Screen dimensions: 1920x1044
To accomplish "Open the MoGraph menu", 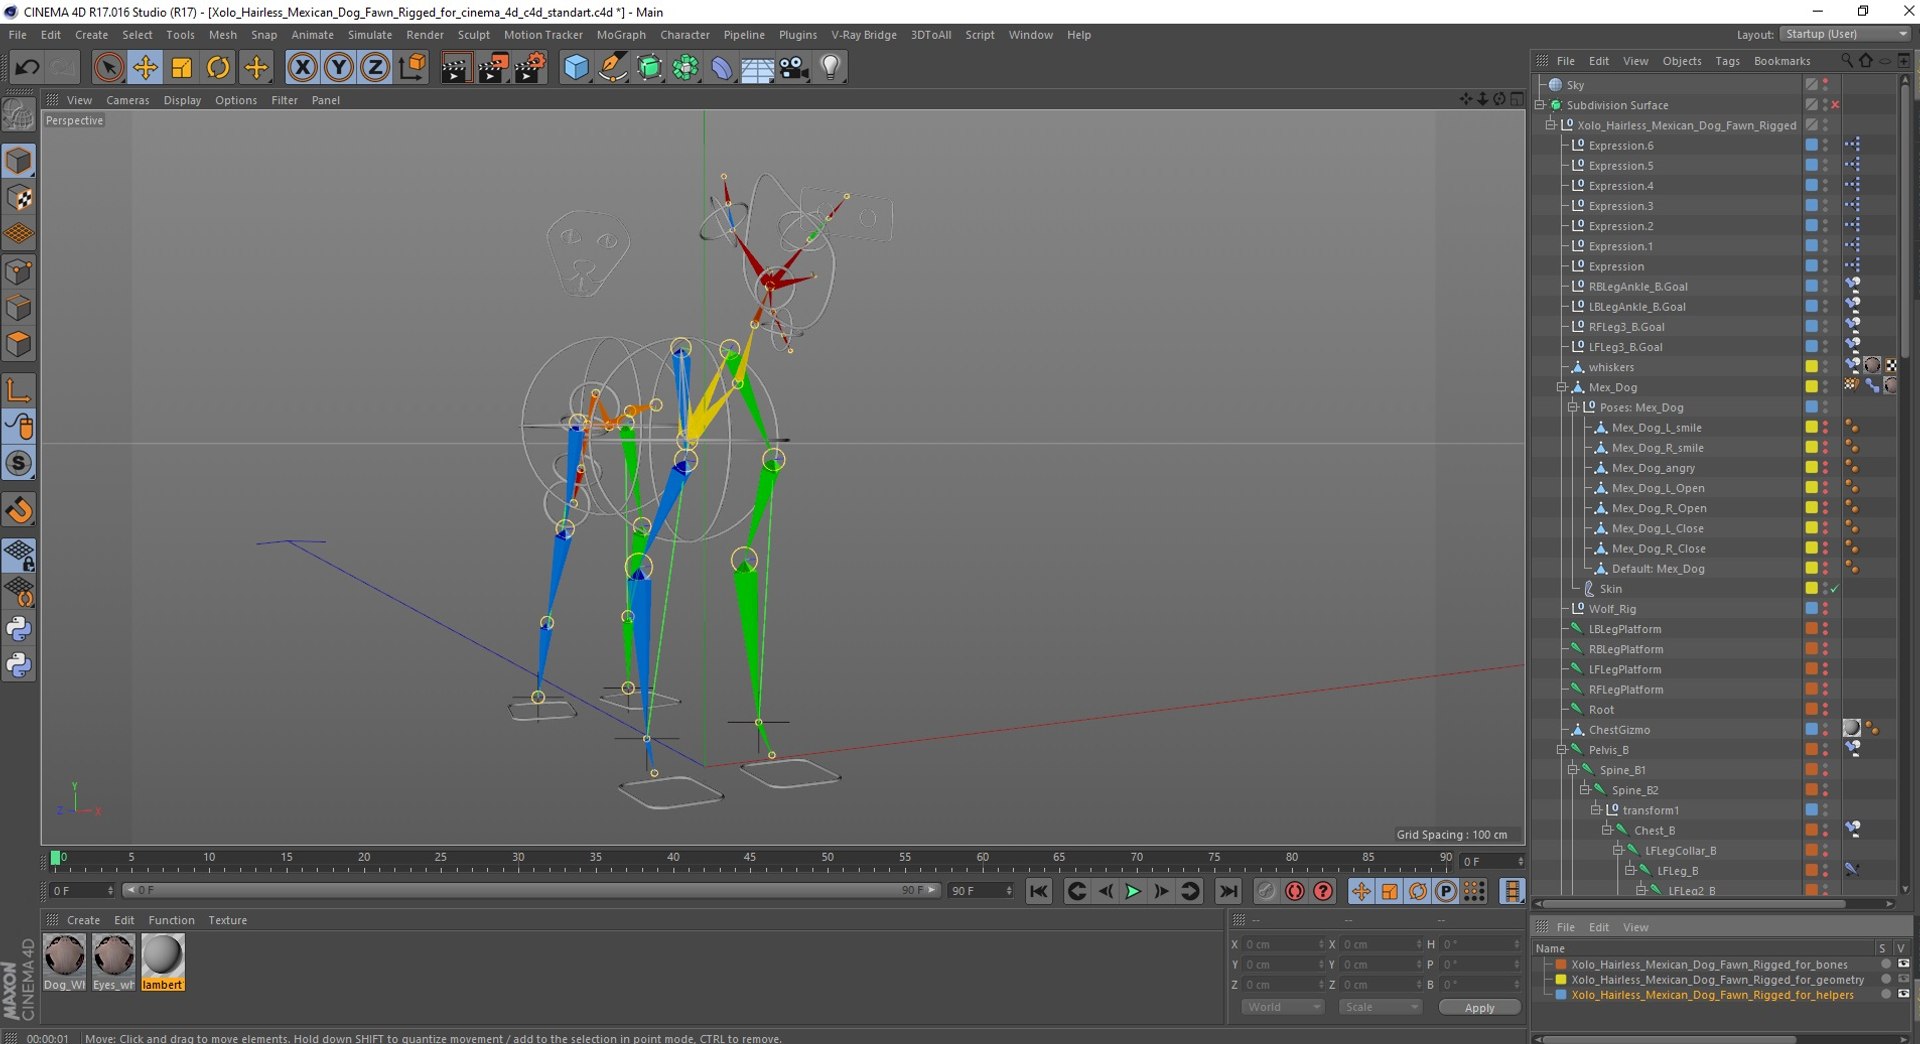I will 621,34.
